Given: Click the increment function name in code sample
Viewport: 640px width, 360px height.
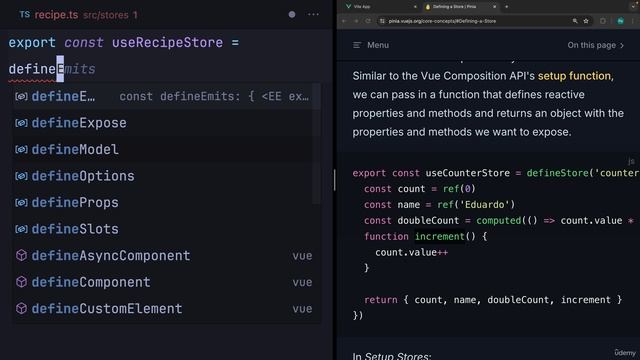Looking at the screenshot, I should pyautogui.click(x=439, y=236).
